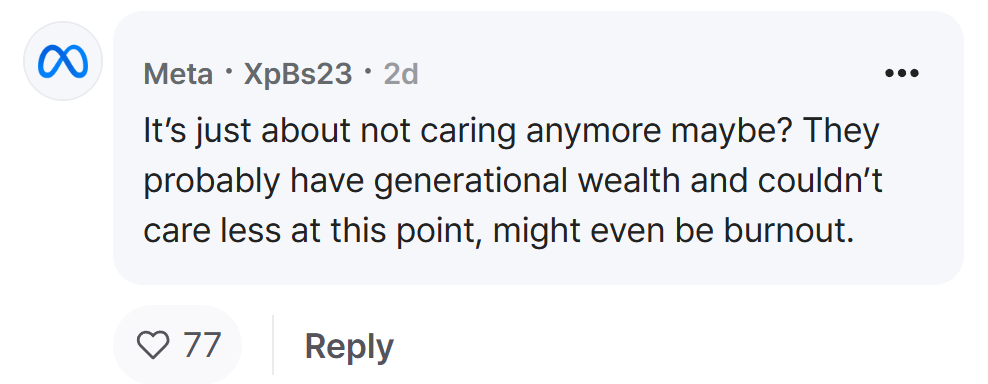The width and height of the screenshot is (988, 384).
Task: Like the comment using the heart icon
Action: pyautogui.click(x=153, y=346)
